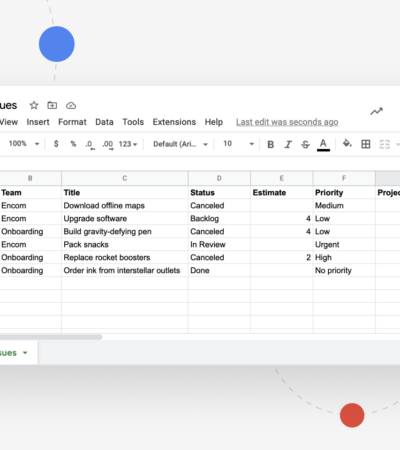
Task: Click the move to folder icon
Action: [52, 106]
